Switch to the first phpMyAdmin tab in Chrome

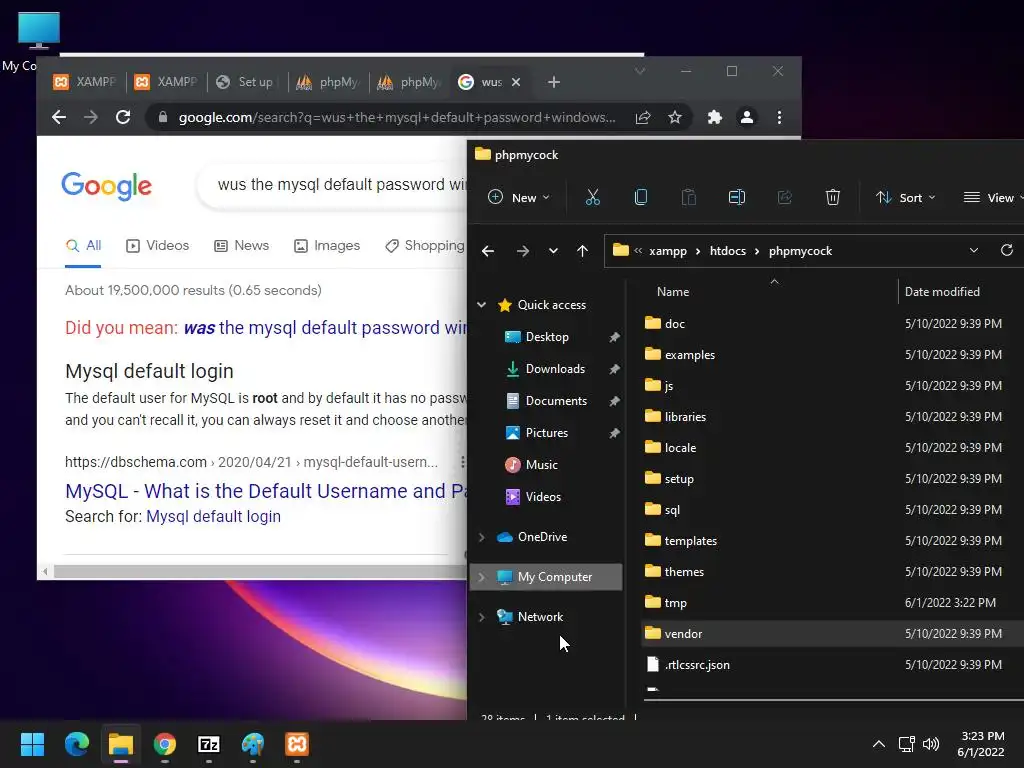[328, 82]
